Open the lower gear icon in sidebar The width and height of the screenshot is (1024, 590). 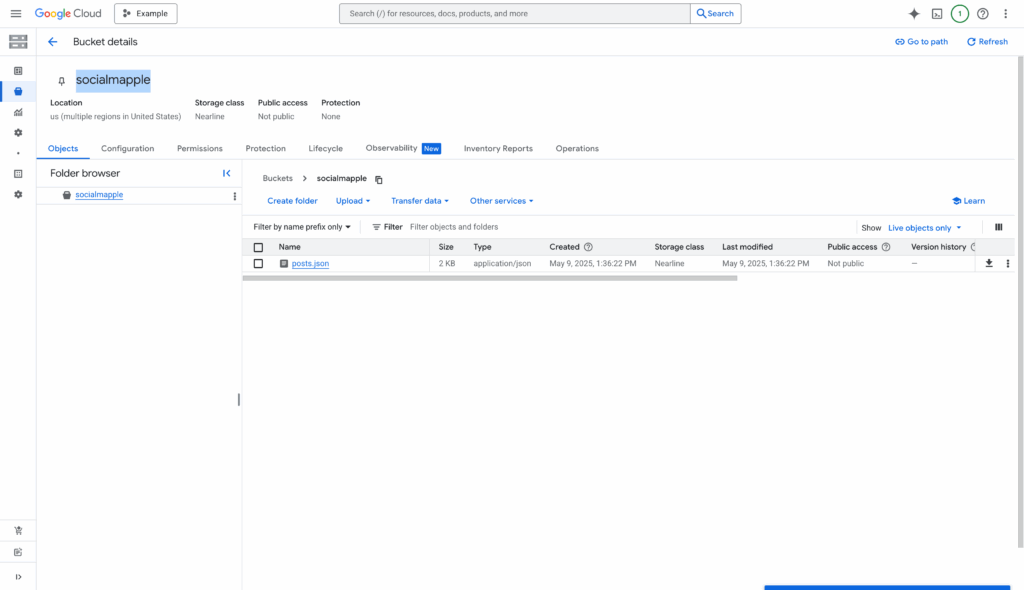click(18, 195)
